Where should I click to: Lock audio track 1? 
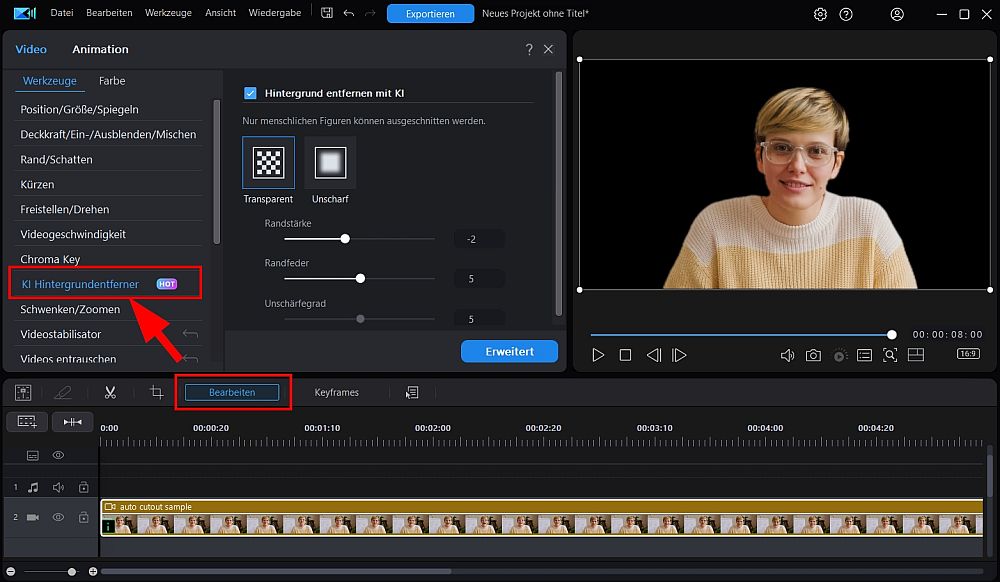point(83,488)
